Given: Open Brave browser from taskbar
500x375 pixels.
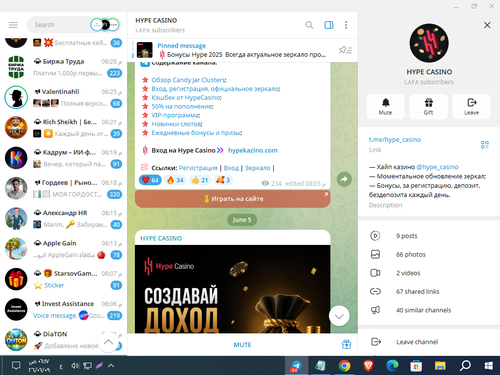Looking at the screenshot, I should (x=368, y=366).
